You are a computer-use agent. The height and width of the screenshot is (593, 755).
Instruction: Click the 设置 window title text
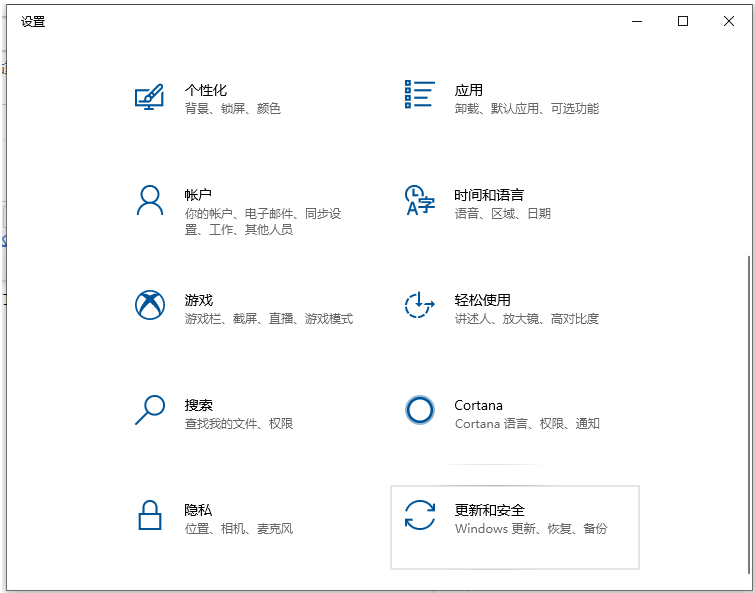[x=33, y=22]
